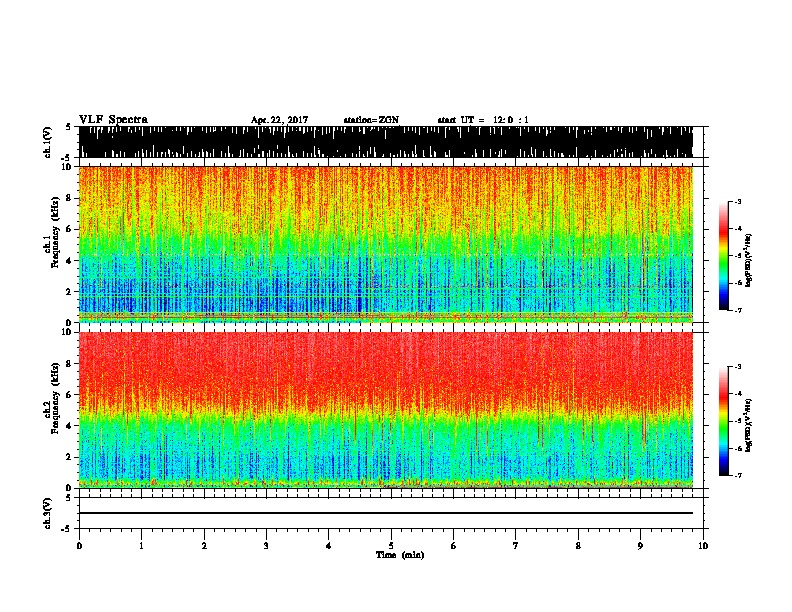792x612 pixels.
Task: Click the ch.1 frequency axis "10" tick label
Action: (x=67, y=167)
